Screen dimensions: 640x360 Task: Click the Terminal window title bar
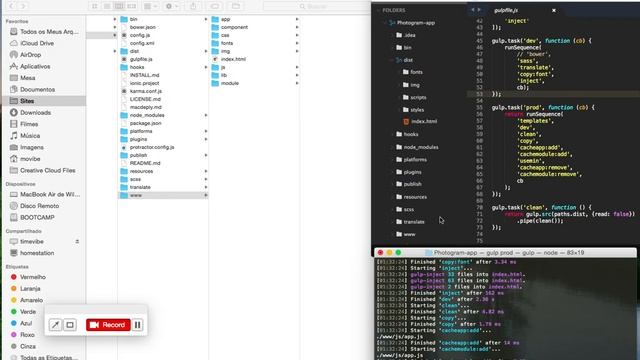505,253
